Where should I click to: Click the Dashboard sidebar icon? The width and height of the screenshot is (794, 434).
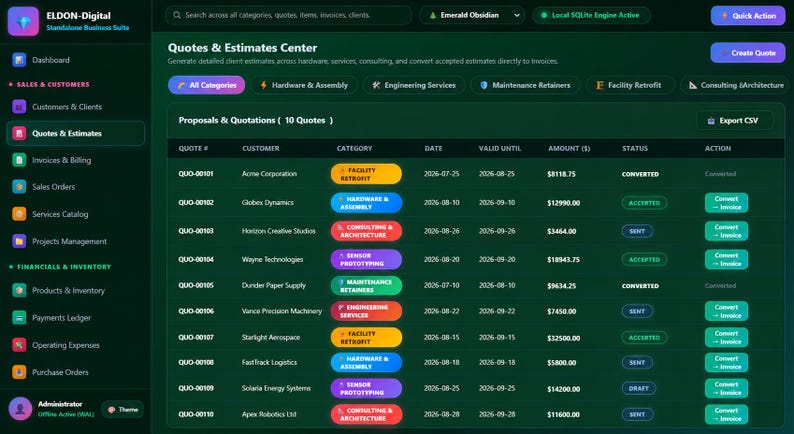point(19,60)
